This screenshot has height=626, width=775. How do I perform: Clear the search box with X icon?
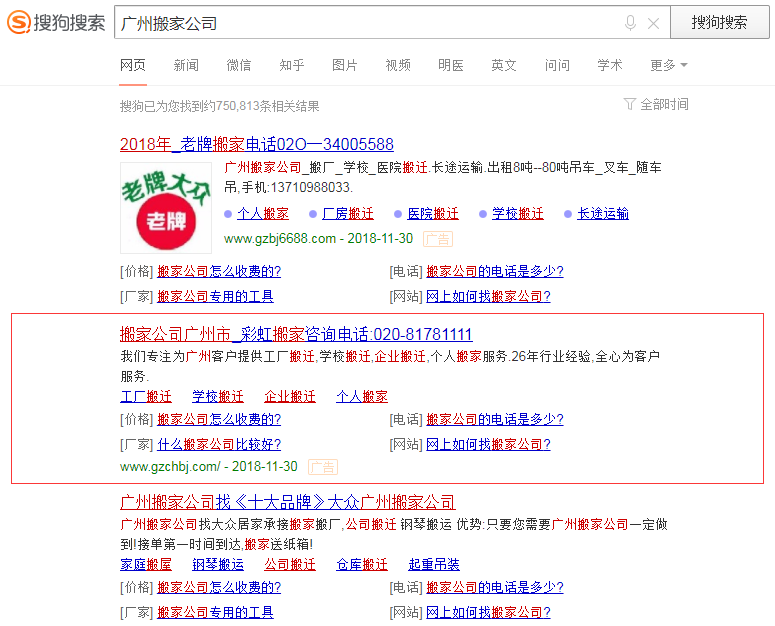click(x=653, y=23)
